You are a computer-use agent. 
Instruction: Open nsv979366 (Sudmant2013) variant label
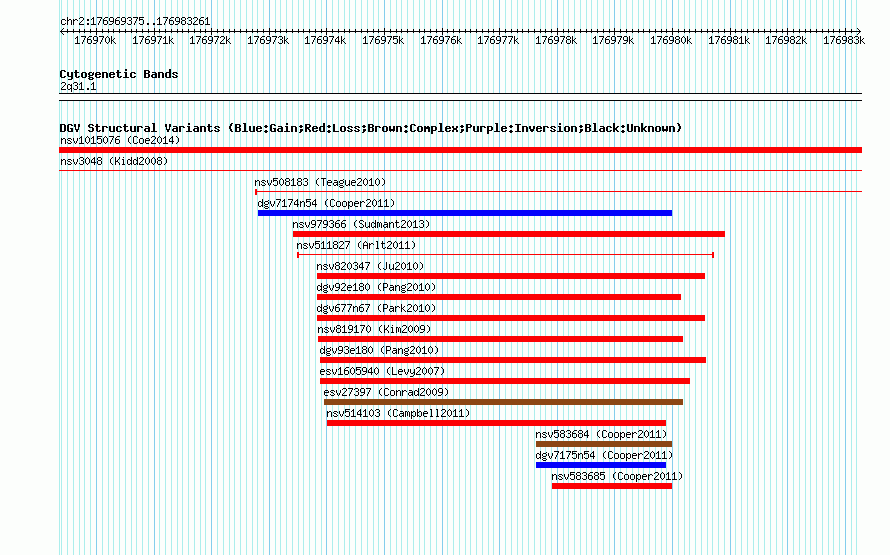pos(362,224)
